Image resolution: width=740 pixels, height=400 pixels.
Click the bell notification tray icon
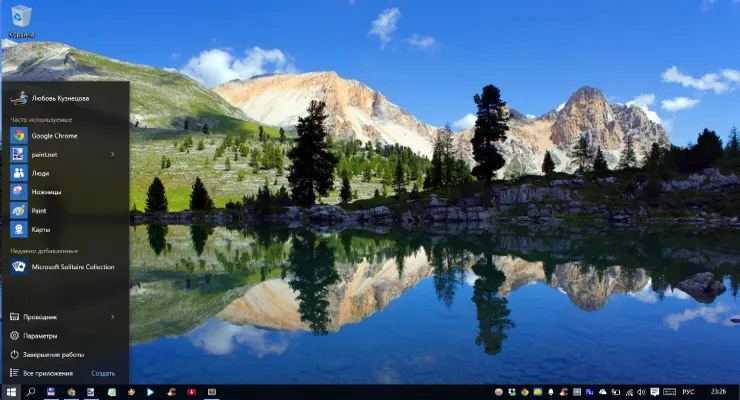[550, 392]
